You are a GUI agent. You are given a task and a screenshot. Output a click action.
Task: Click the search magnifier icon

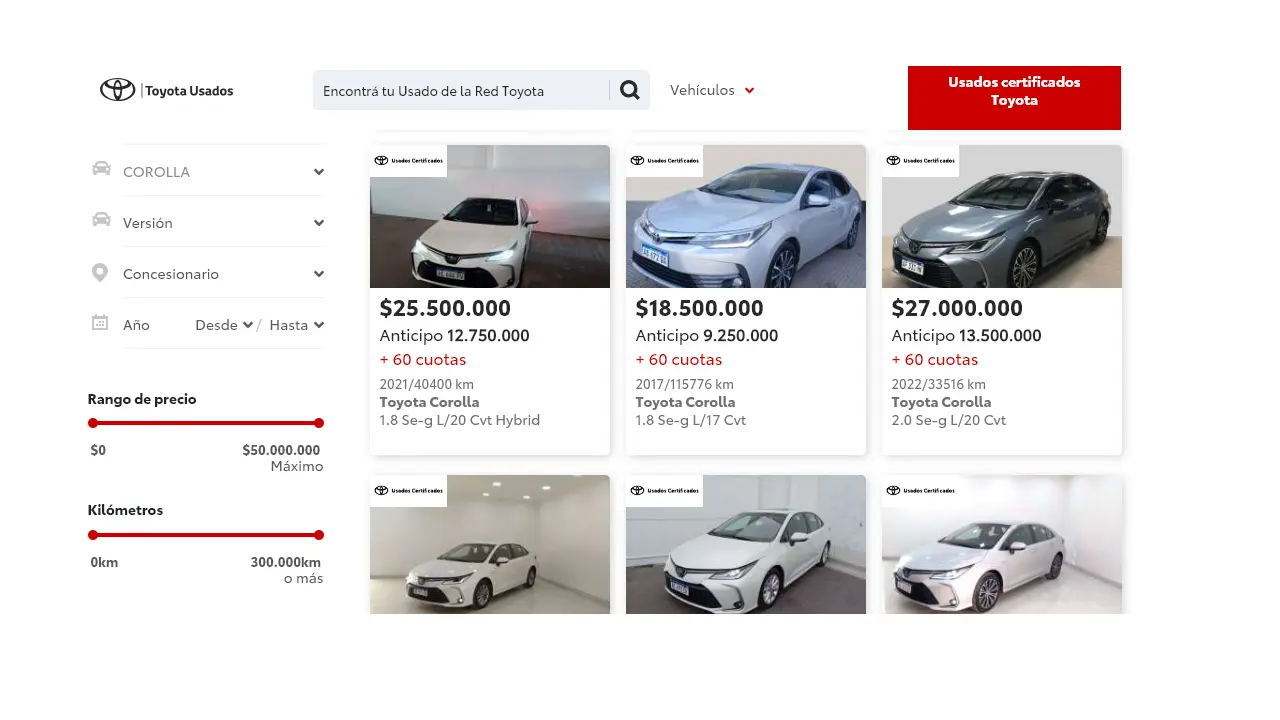[630, 90]
